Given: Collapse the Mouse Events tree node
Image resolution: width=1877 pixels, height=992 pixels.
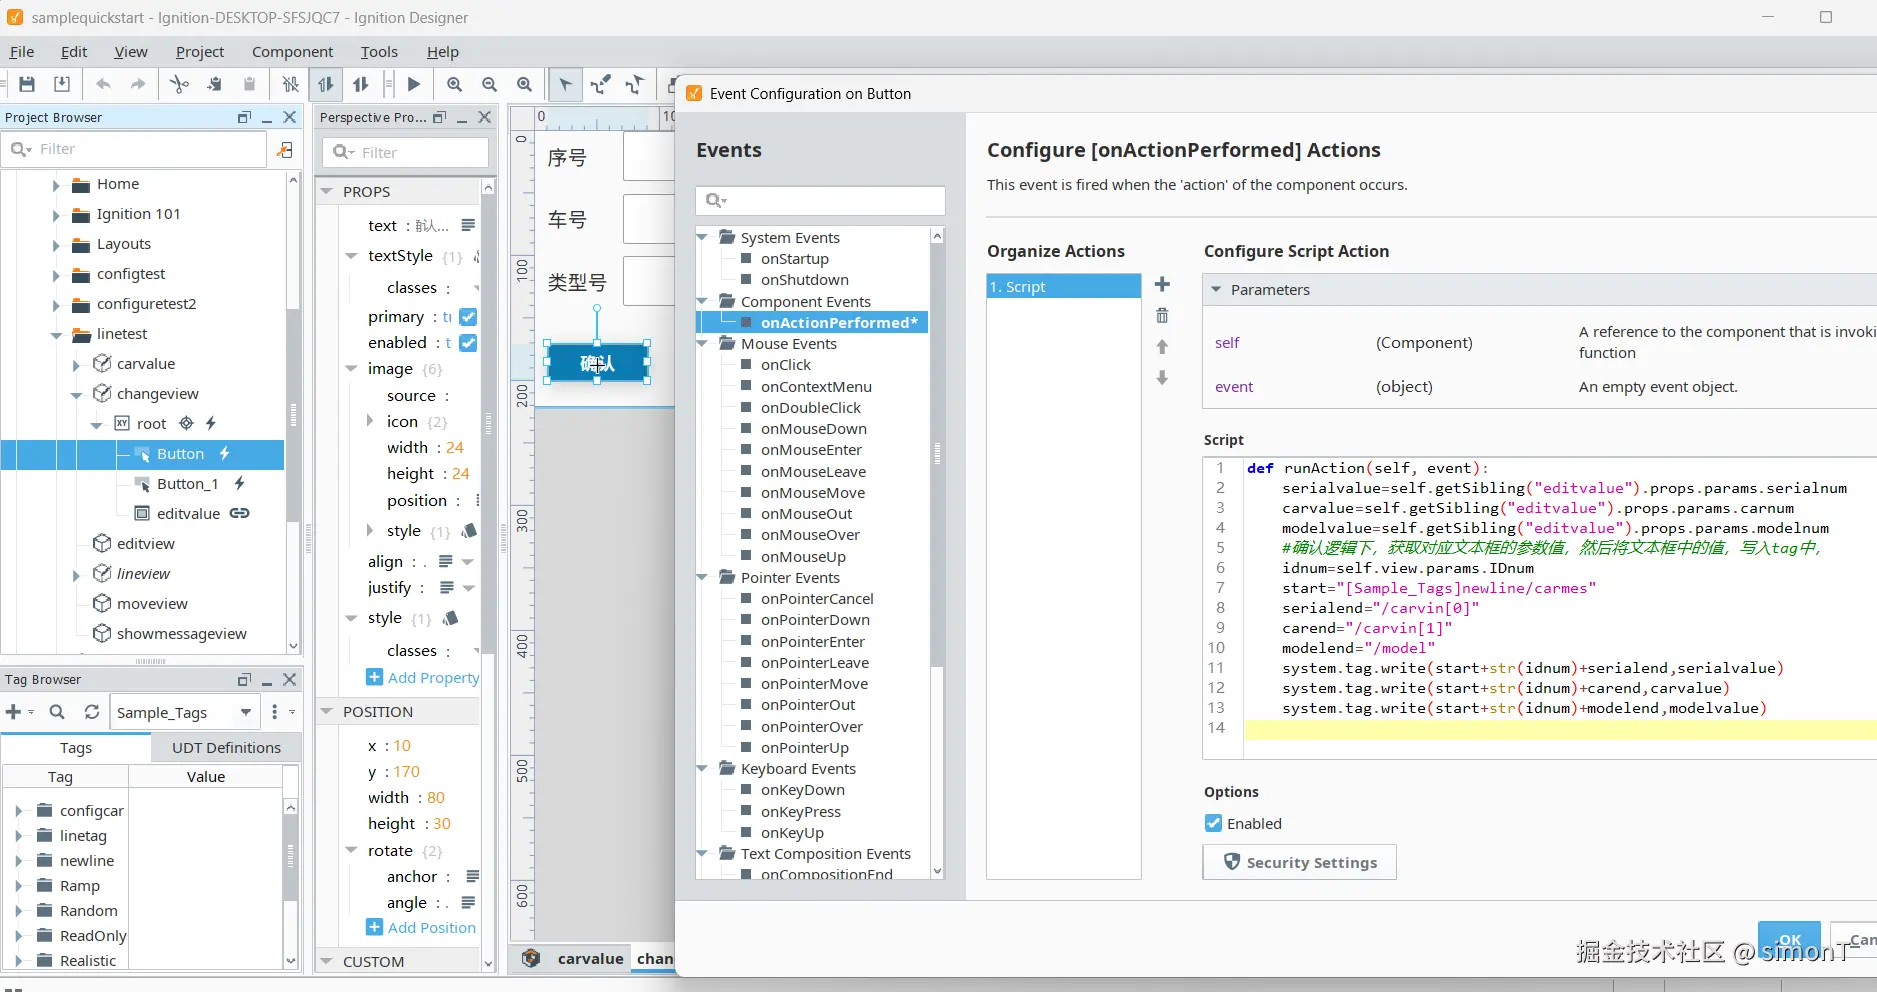Looking at the screenshot, I should pos(703,344).
